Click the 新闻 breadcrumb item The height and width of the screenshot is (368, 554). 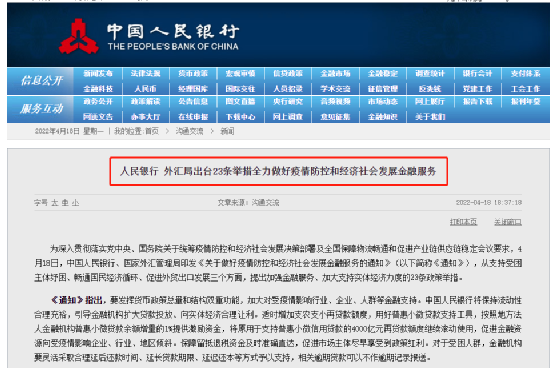pyautogui.click(x=227, y=131)
